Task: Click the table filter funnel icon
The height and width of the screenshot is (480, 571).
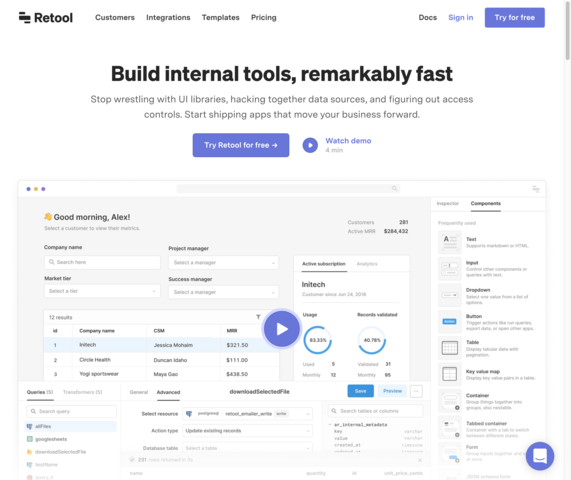Action: pos(258,317)
